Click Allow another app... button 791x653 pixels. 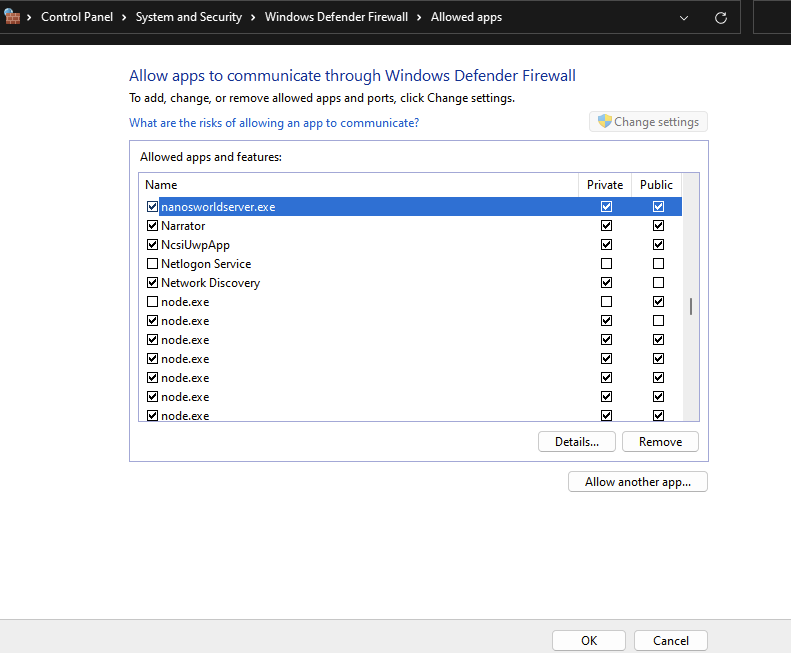638,481
